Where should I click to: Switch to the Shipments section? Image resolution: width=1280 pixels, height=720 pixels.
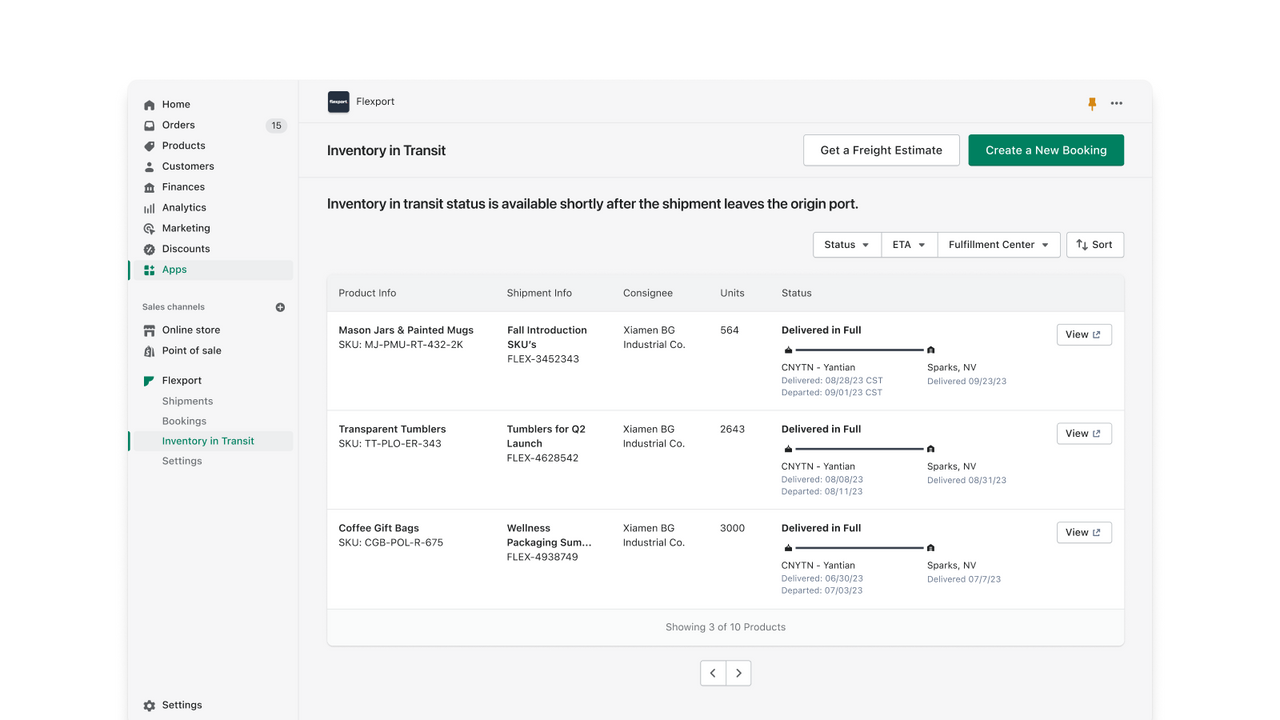pos(187,400)
